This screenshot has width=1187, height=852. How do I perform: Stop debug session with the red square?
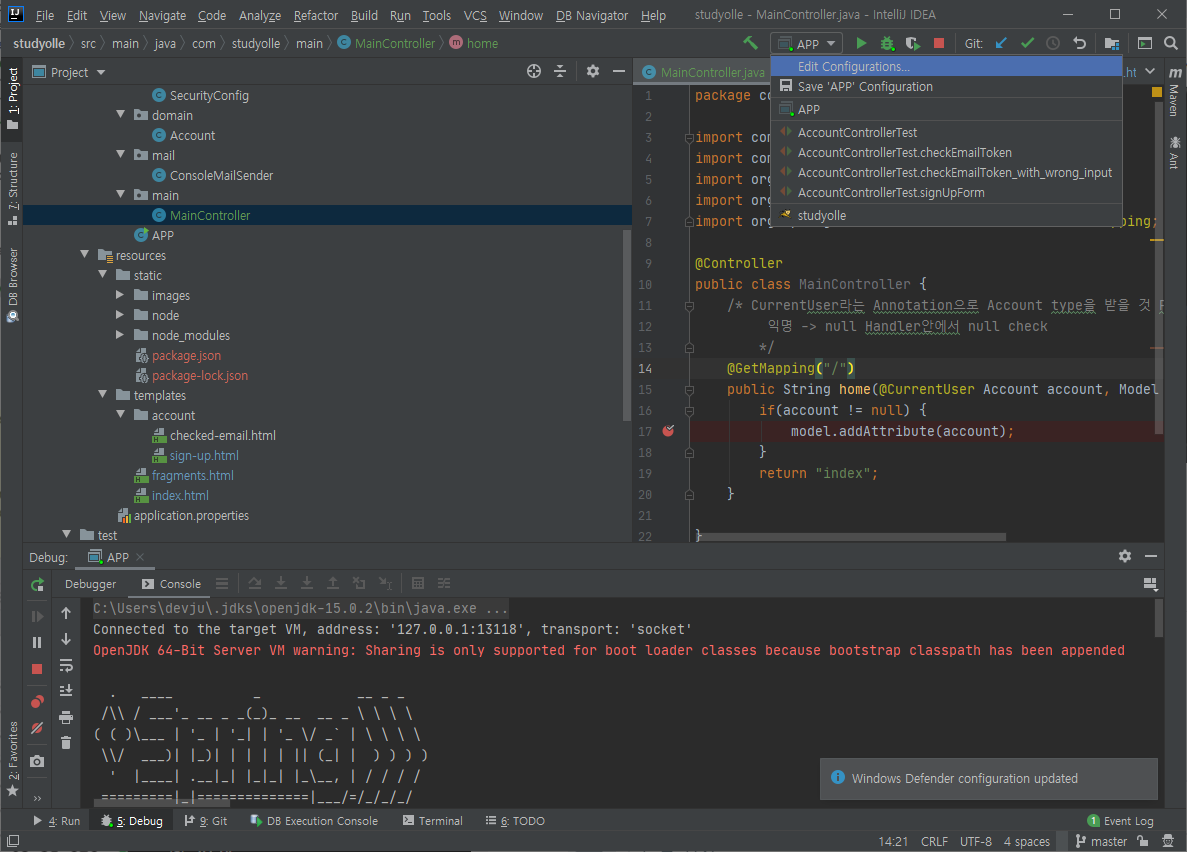point(37,669)
